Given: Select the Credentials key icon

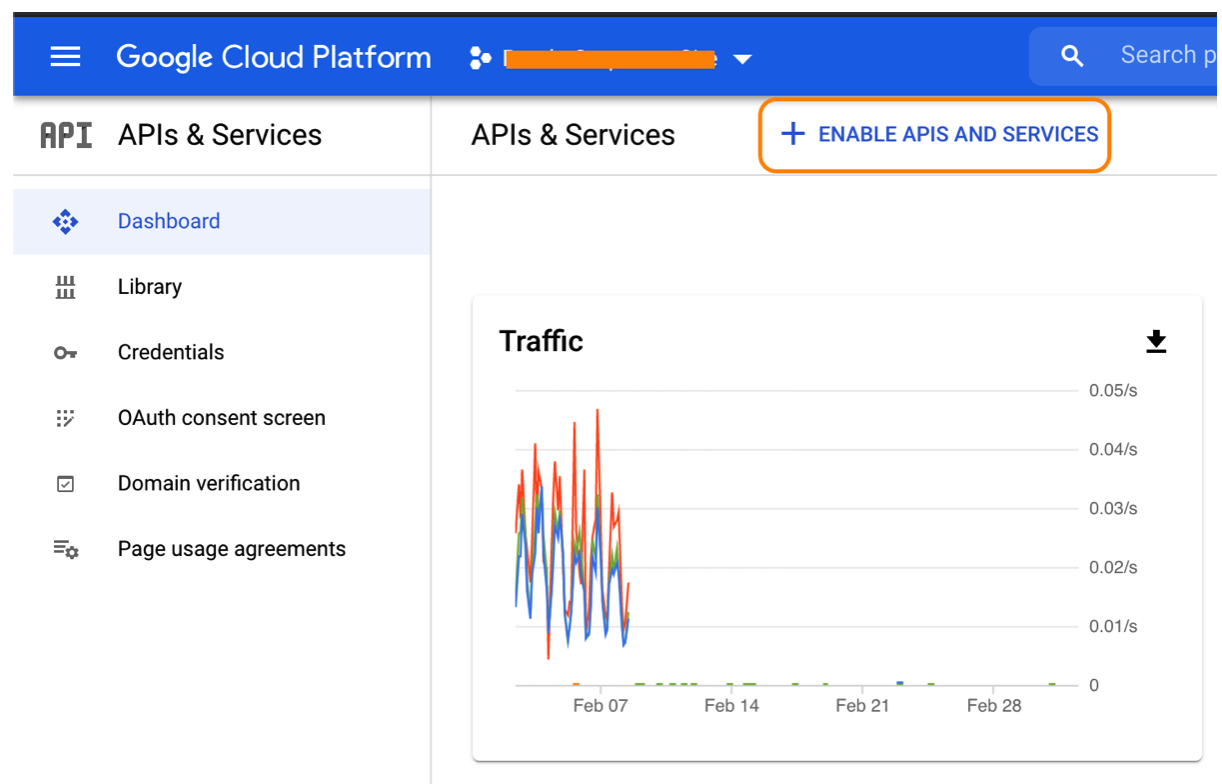Looking at the screenshot, I should point(64,352).
